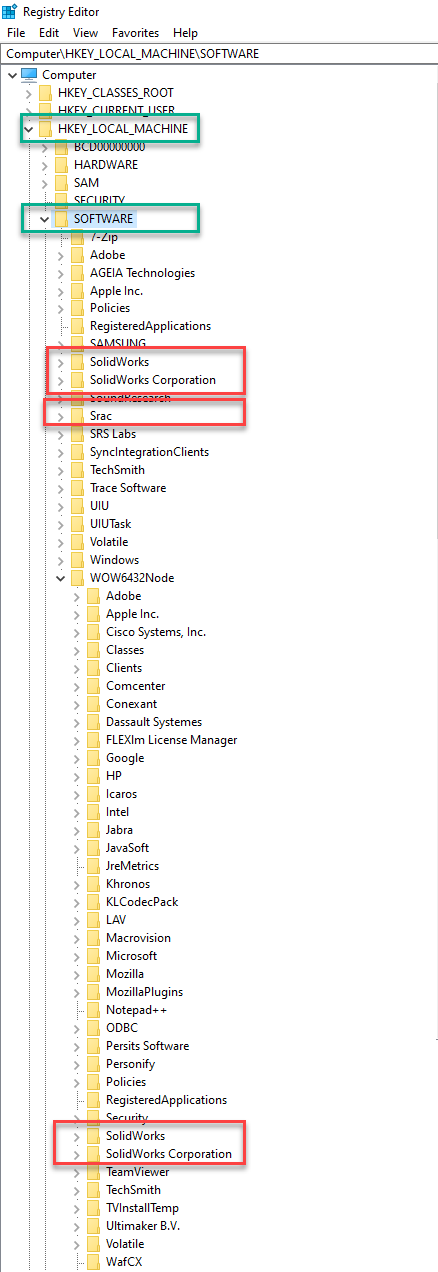Screen dimensions: 438x1272
Task: Collapse the HKEY_LOCAL_MACHINE key
Action: point(28,129)
